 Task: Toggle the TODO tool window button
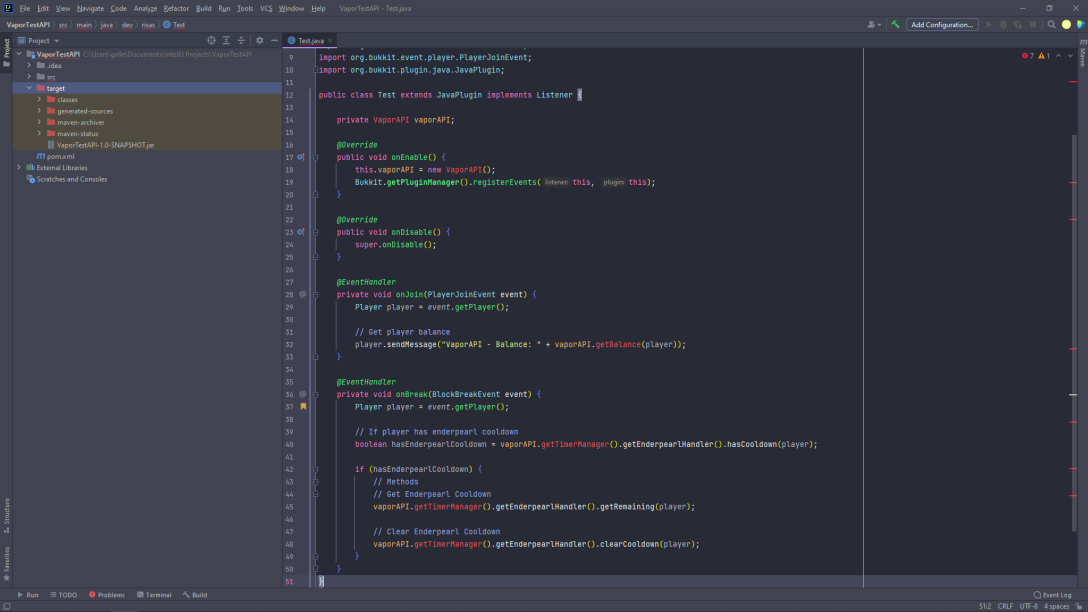point(63,595)
